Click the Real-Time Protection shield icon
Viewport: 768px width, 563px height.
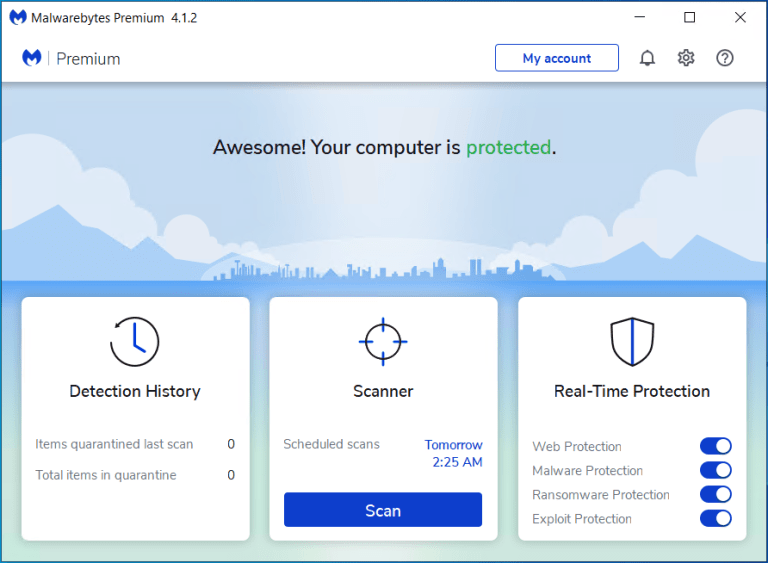click(632, 342)
